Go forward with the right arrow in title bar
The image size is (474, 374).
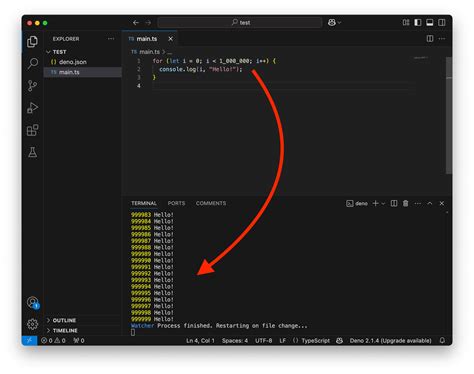click(x=148, y=23)
